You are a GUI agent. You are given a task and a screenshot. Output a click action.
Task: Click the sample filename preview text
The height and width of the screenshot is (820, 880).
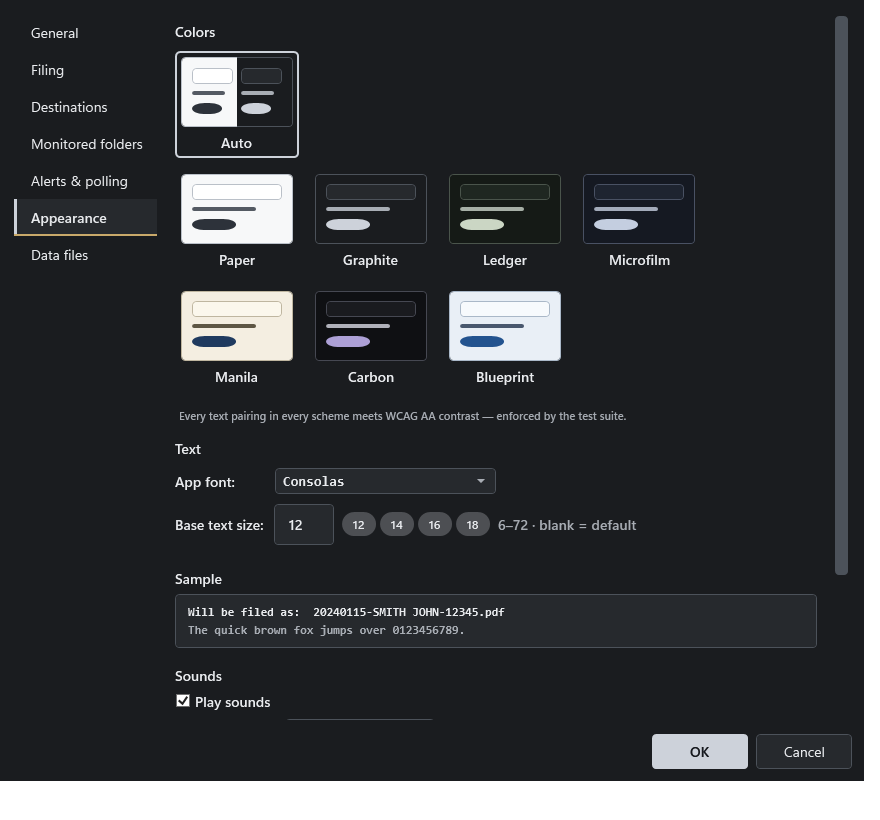(346, 612)
